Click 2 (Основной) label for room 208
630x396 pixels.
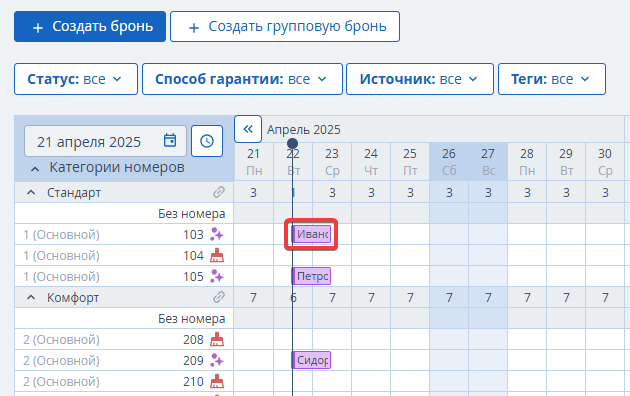pyautogui.click(x=61, y=340)
